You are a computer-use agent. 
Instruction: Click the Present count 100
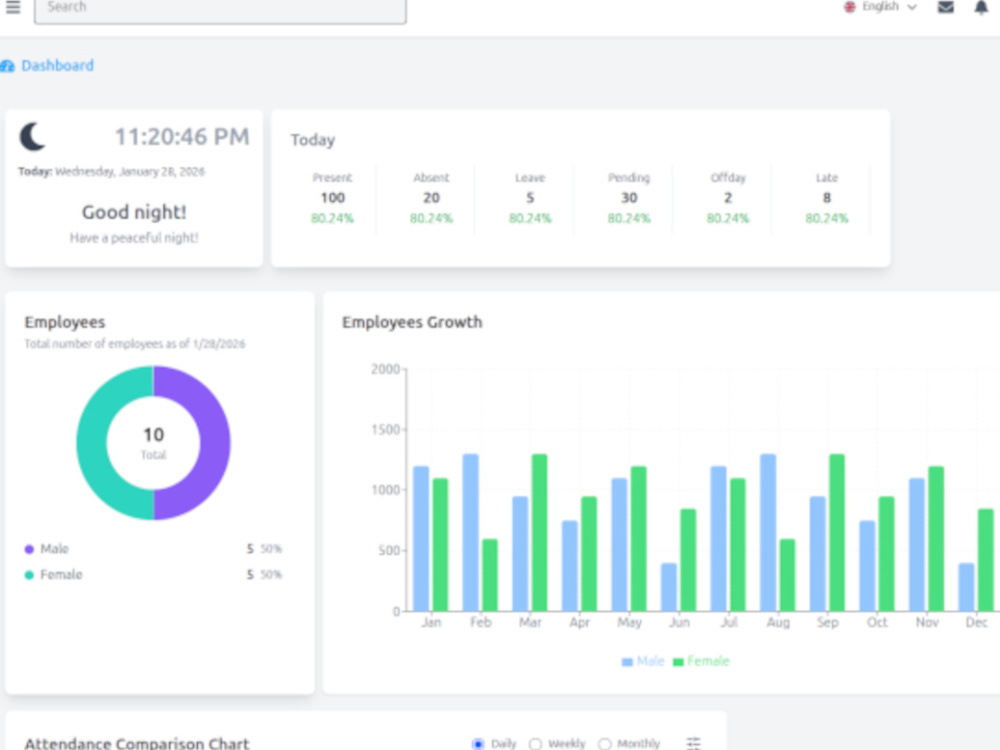click(x=332, y=198)
